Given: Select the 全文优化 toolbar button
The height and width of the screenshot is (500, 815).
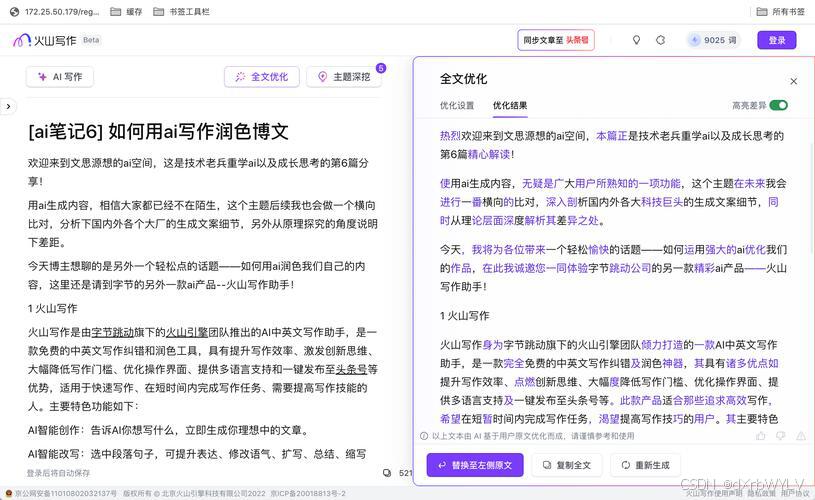Looking at the screenshot, I should click(x=261, y=77).
